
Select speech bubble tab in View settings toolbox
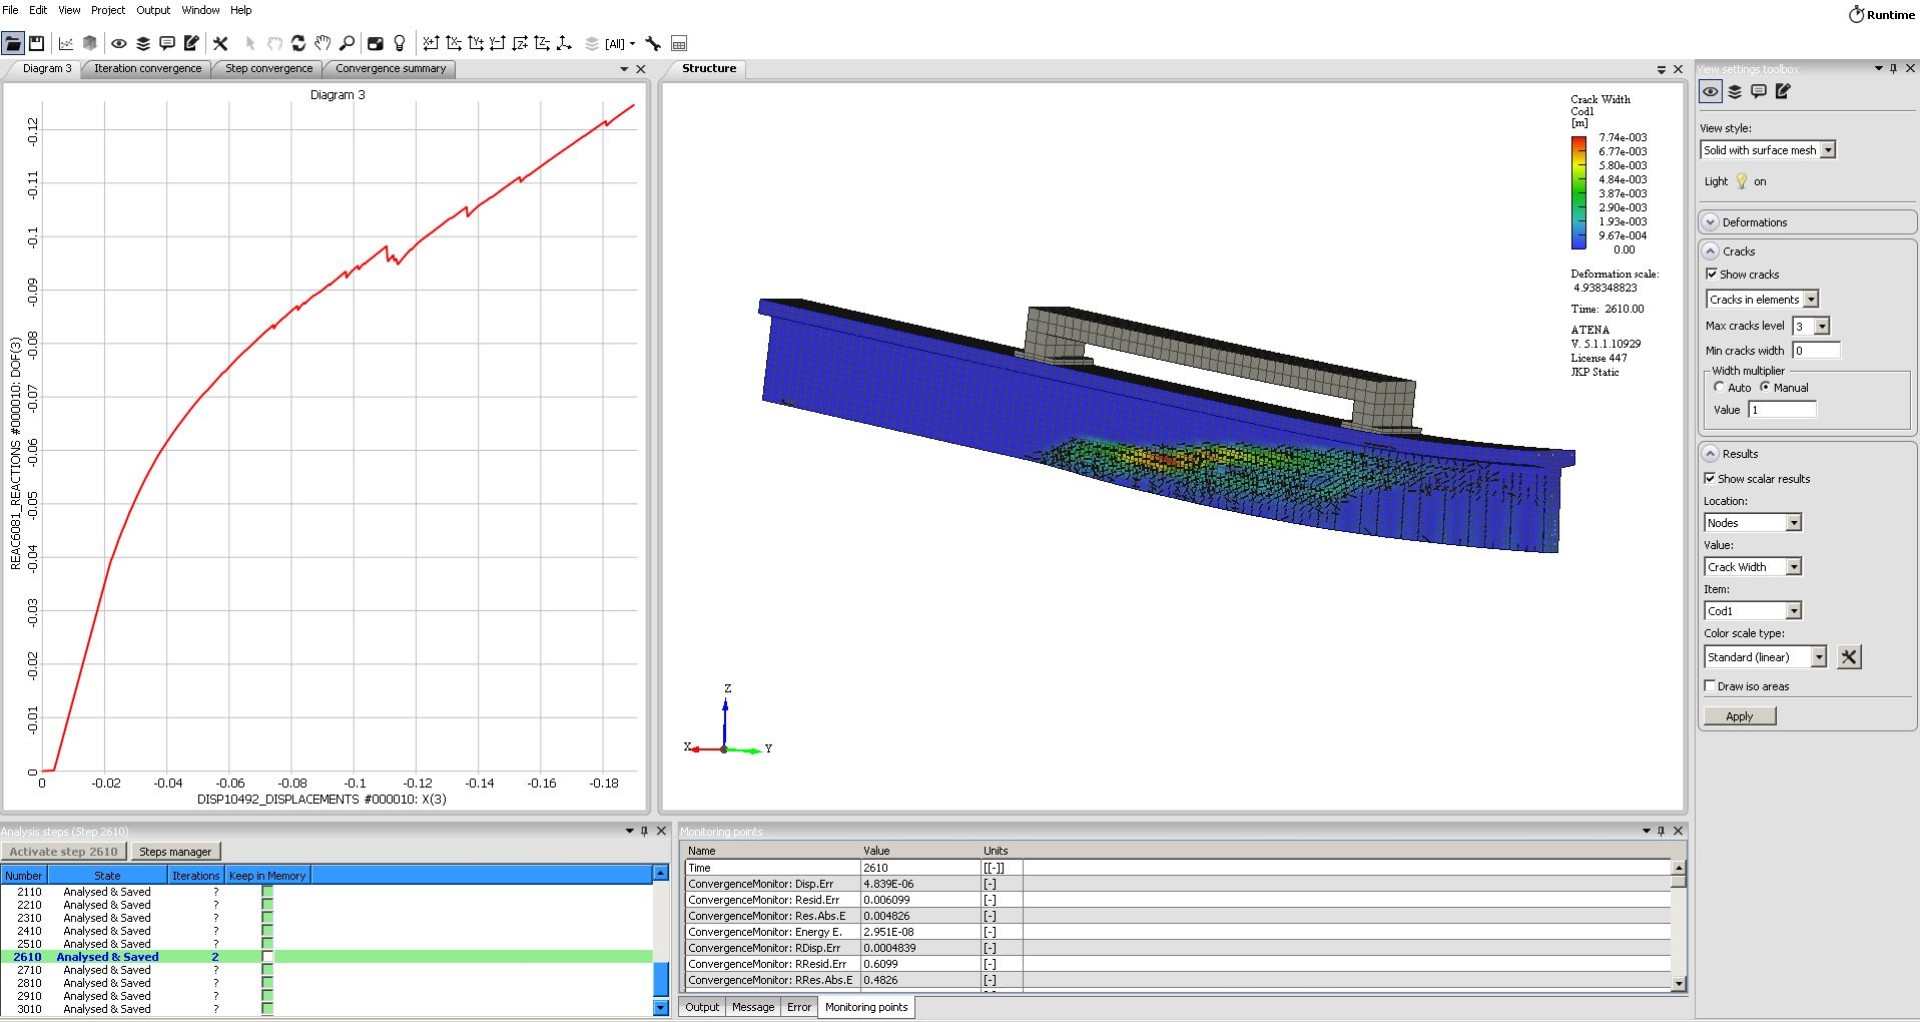[x=1759, y=92]
